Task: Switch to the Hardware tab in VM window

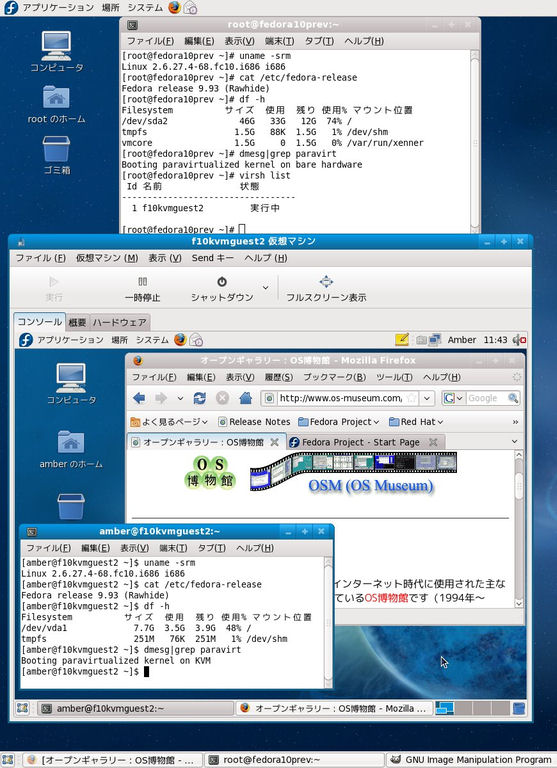Action: [120, 322]
